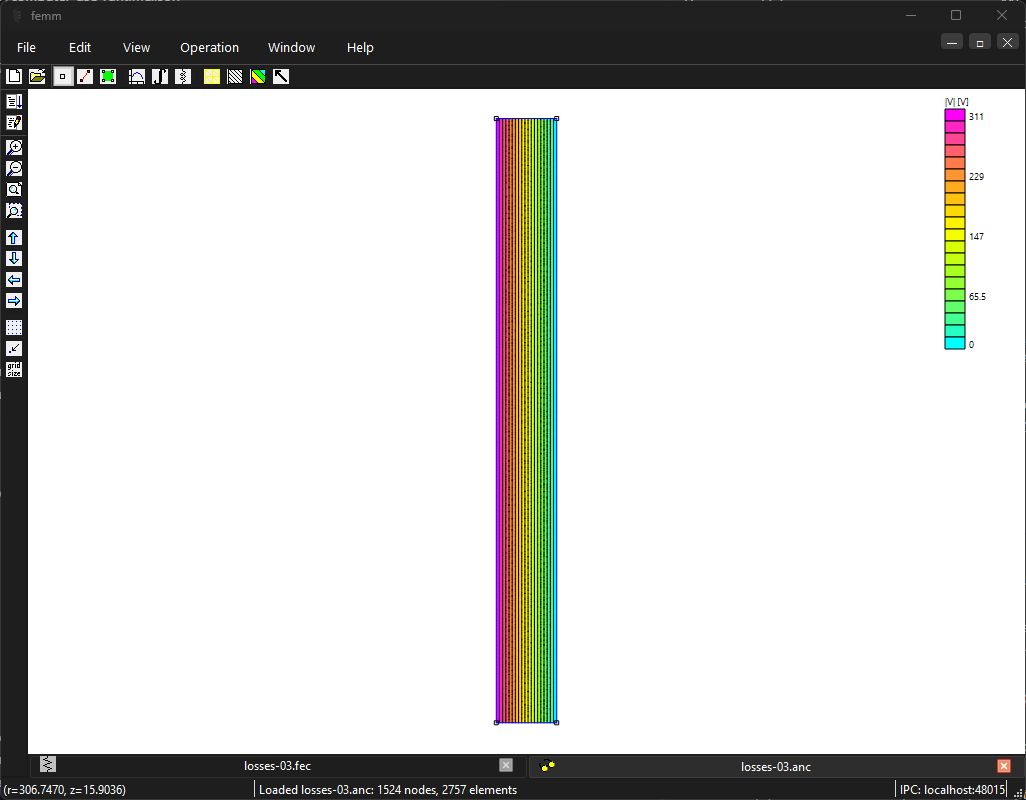This screenshot has width=1026, height=800.
Task: Toggle snap to grid
Action: click(x=14, y=348)
